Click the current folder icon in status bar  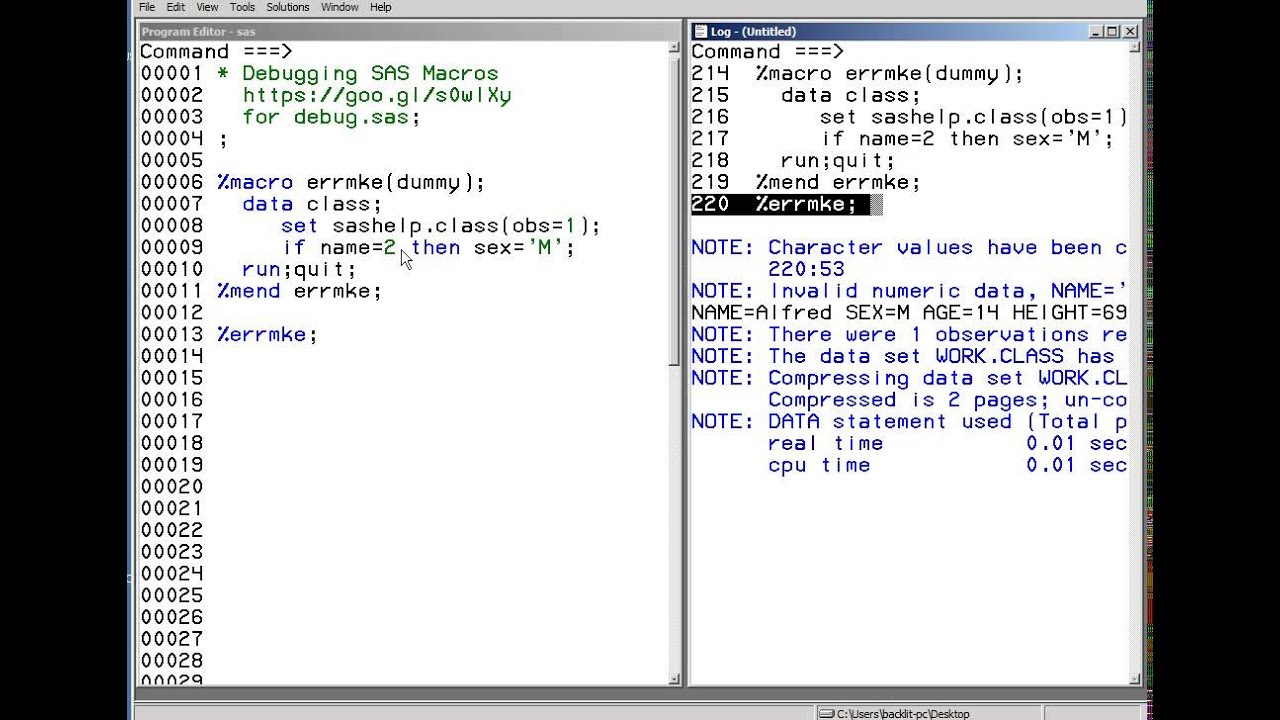pos(827,713)
